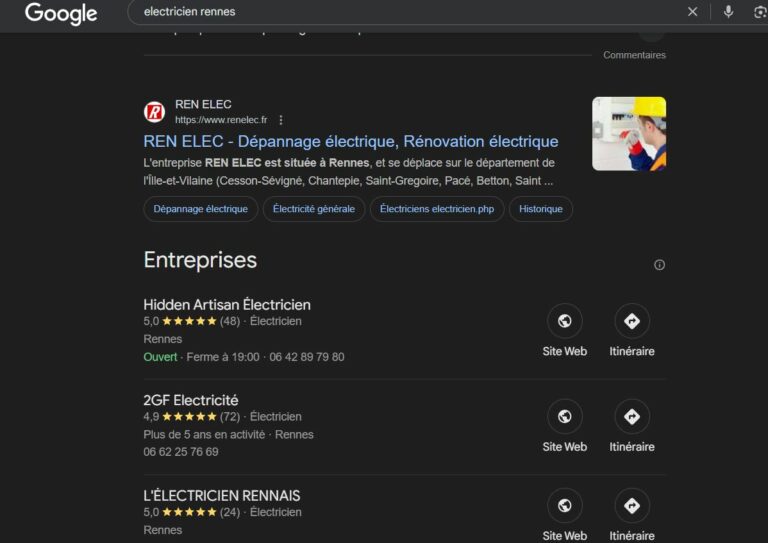Open the Électricité générale sitelink chip

tap(313, 209)
